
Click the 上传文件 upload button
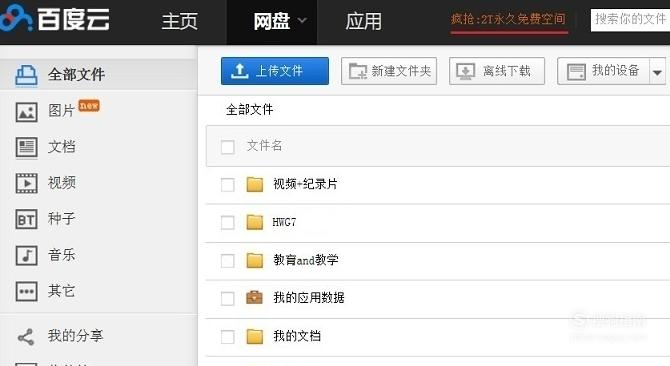[275, 71]
